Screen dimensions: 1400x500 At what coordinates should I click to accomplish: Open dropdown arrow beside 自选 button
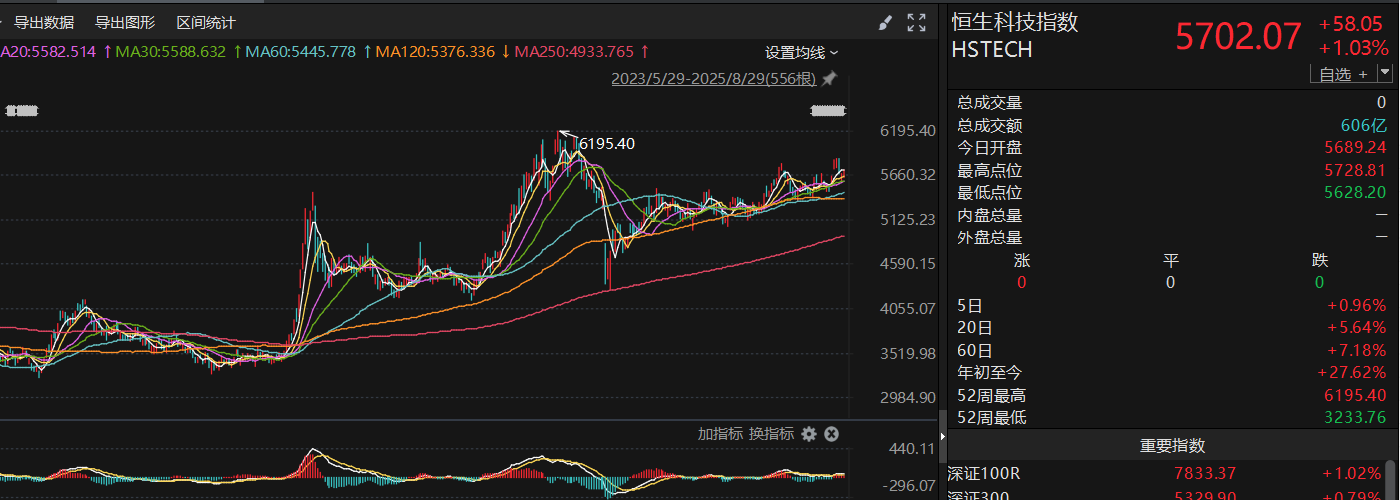[1385, 73]
